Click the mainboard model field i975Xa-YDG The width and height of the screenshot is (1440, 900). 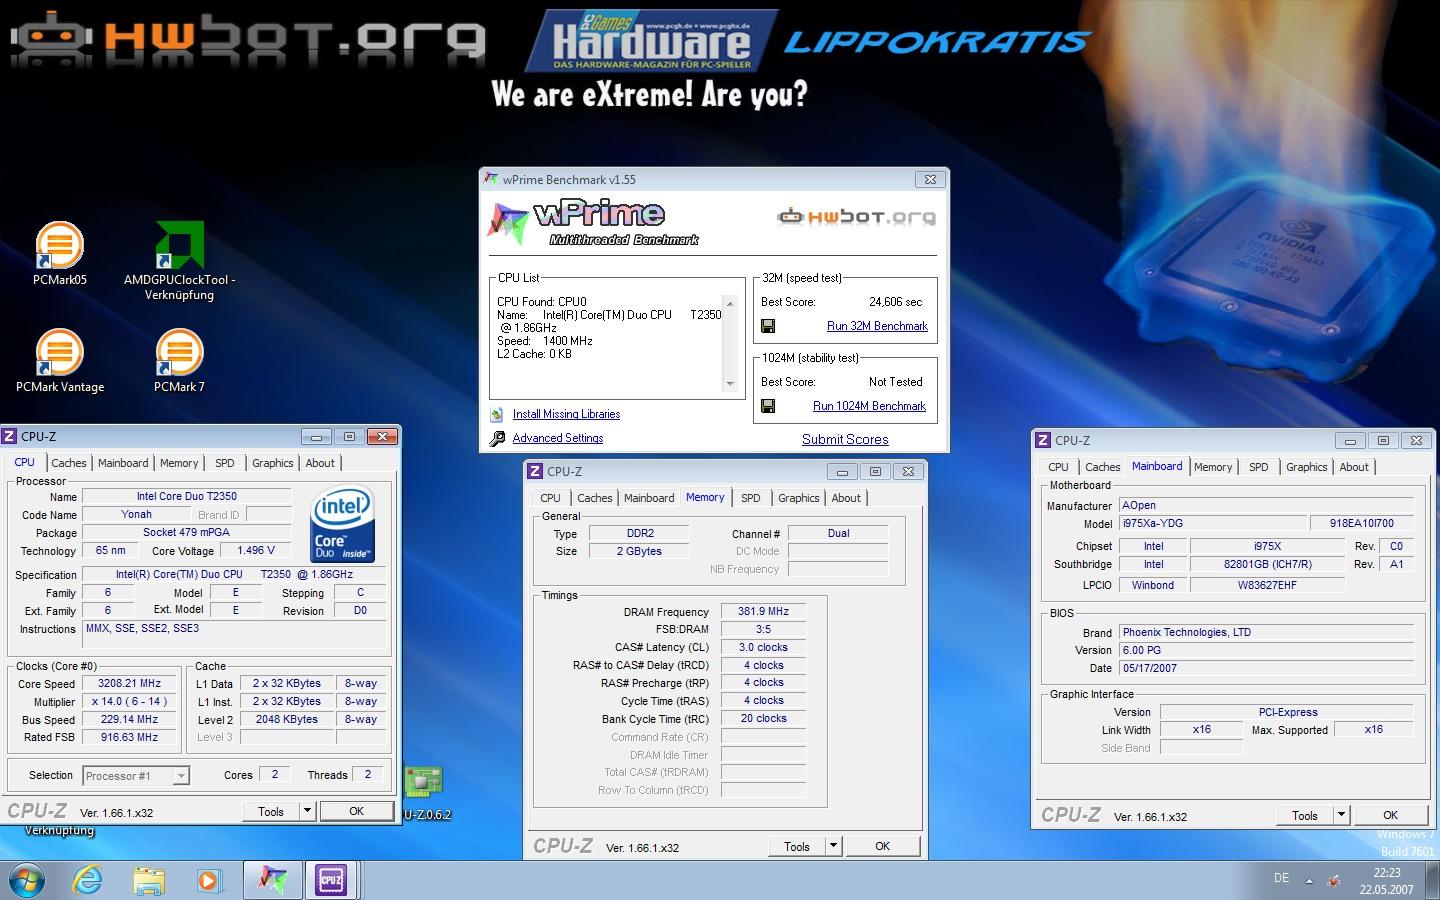click(1211, 523)
